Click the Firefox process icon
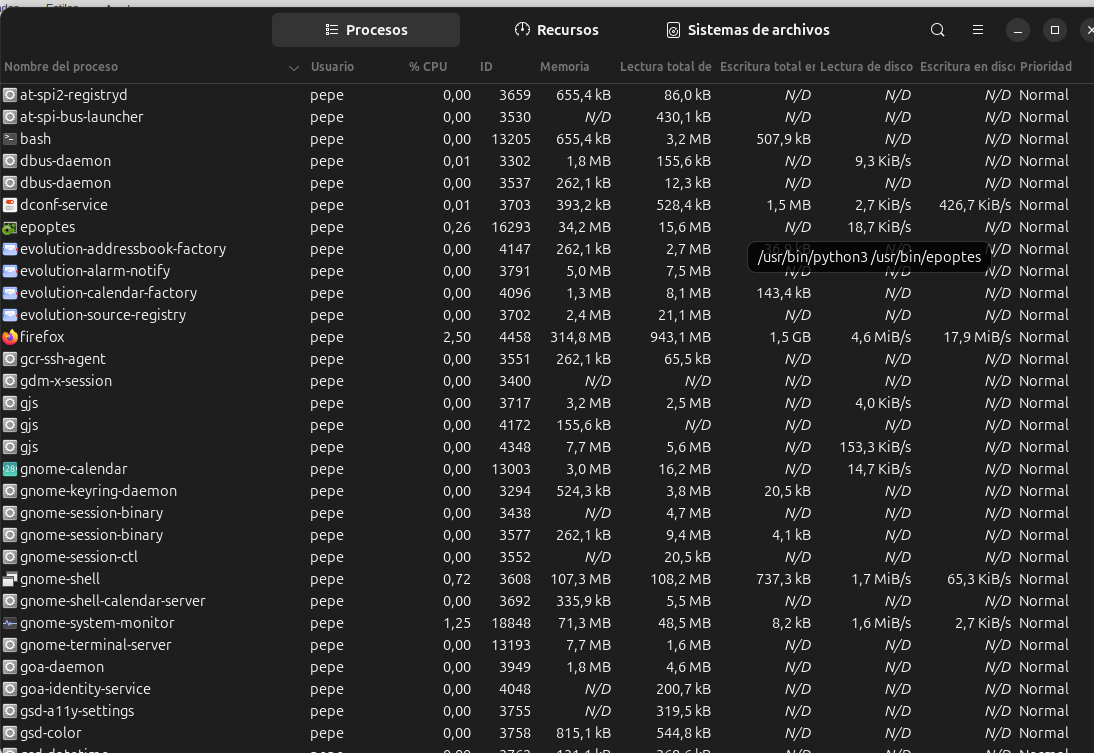1094x753 pixels. coord(10,337)
